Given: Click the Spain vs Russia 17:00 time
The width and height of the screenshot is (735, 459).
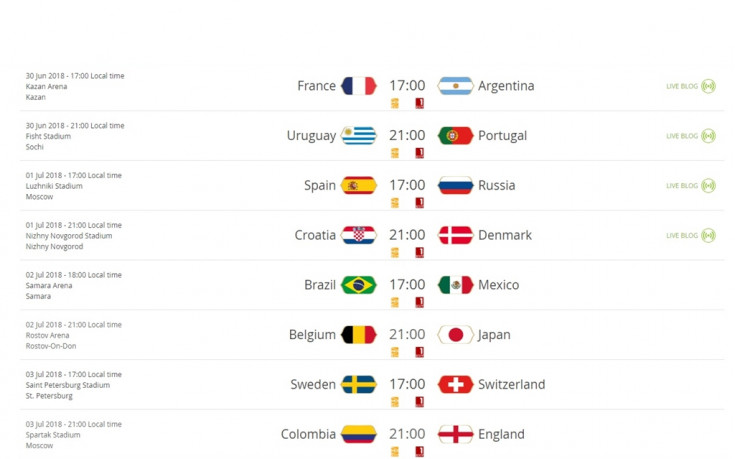Looking at the screenshot, I should pyautogui.click(x=407, y=185).
